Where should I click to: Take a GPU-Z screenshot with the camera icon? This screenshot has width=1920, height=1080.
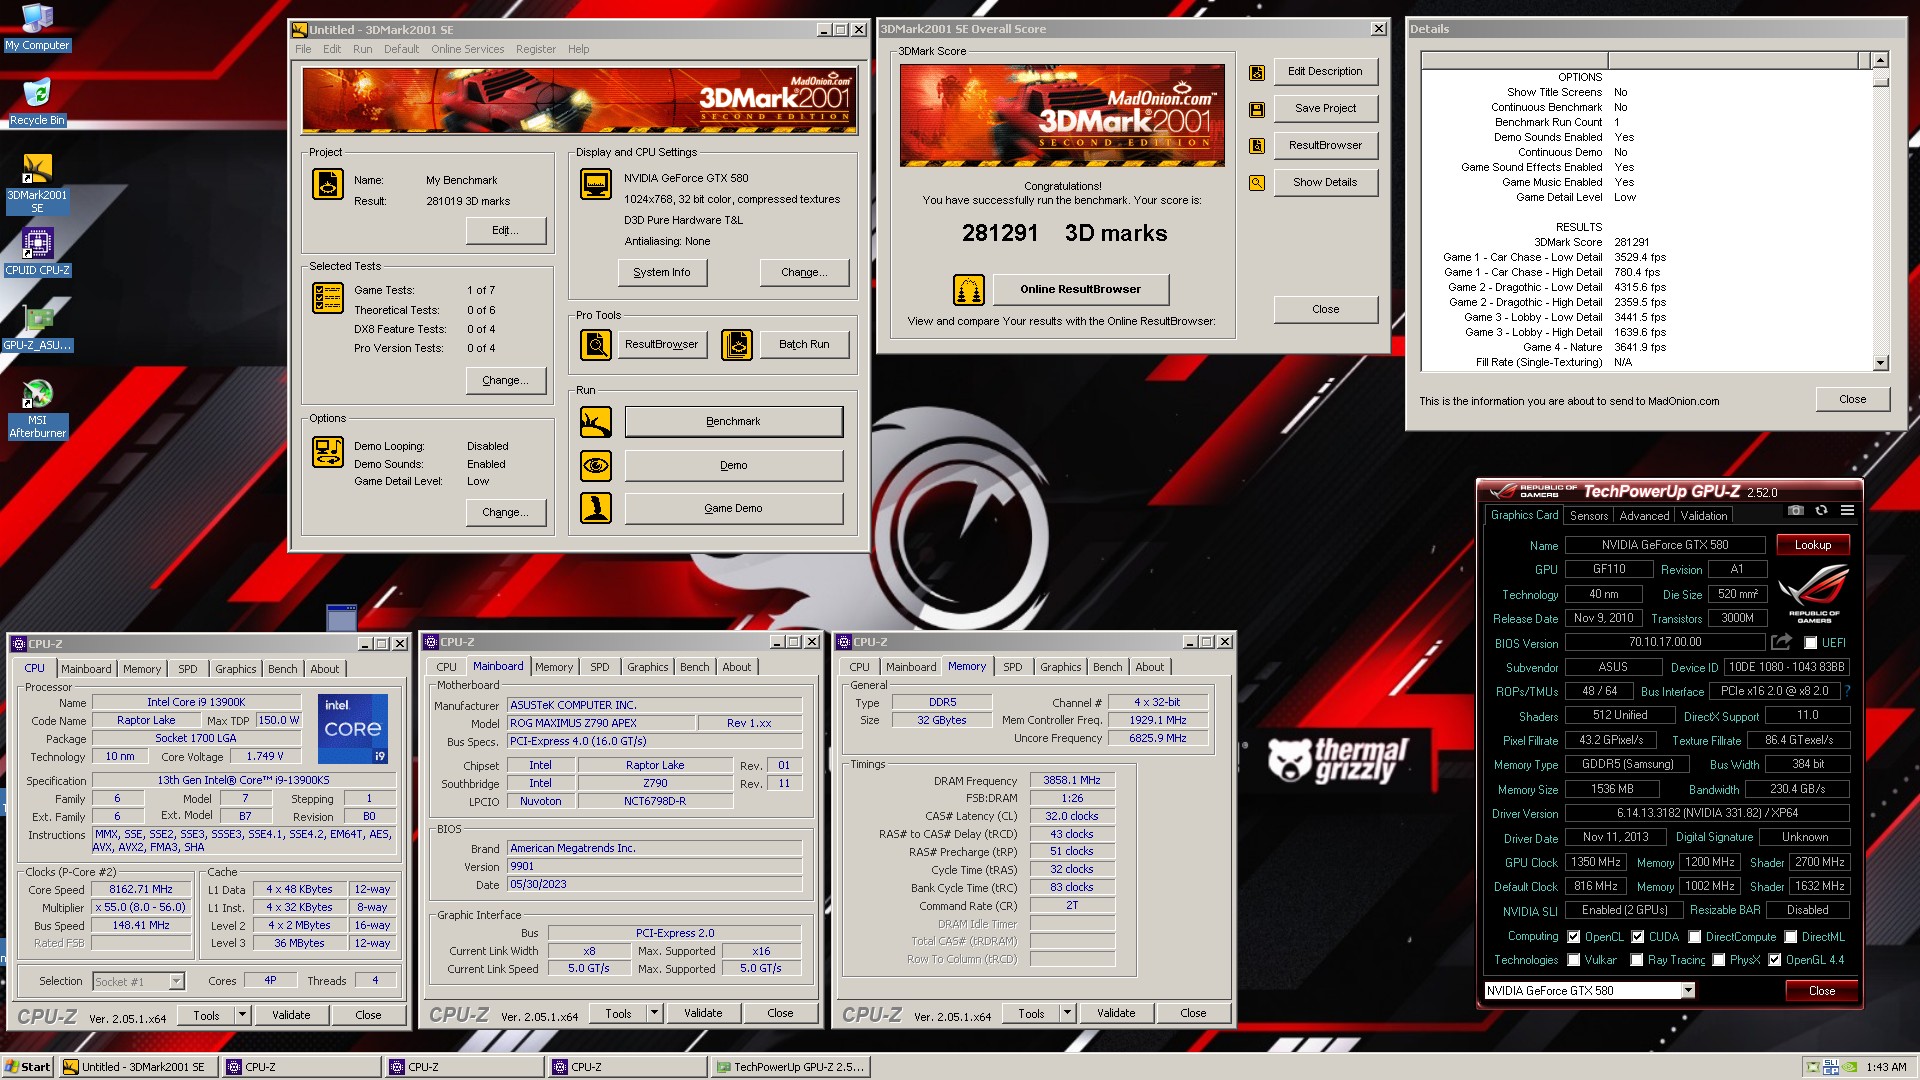tap(1796, 510)
